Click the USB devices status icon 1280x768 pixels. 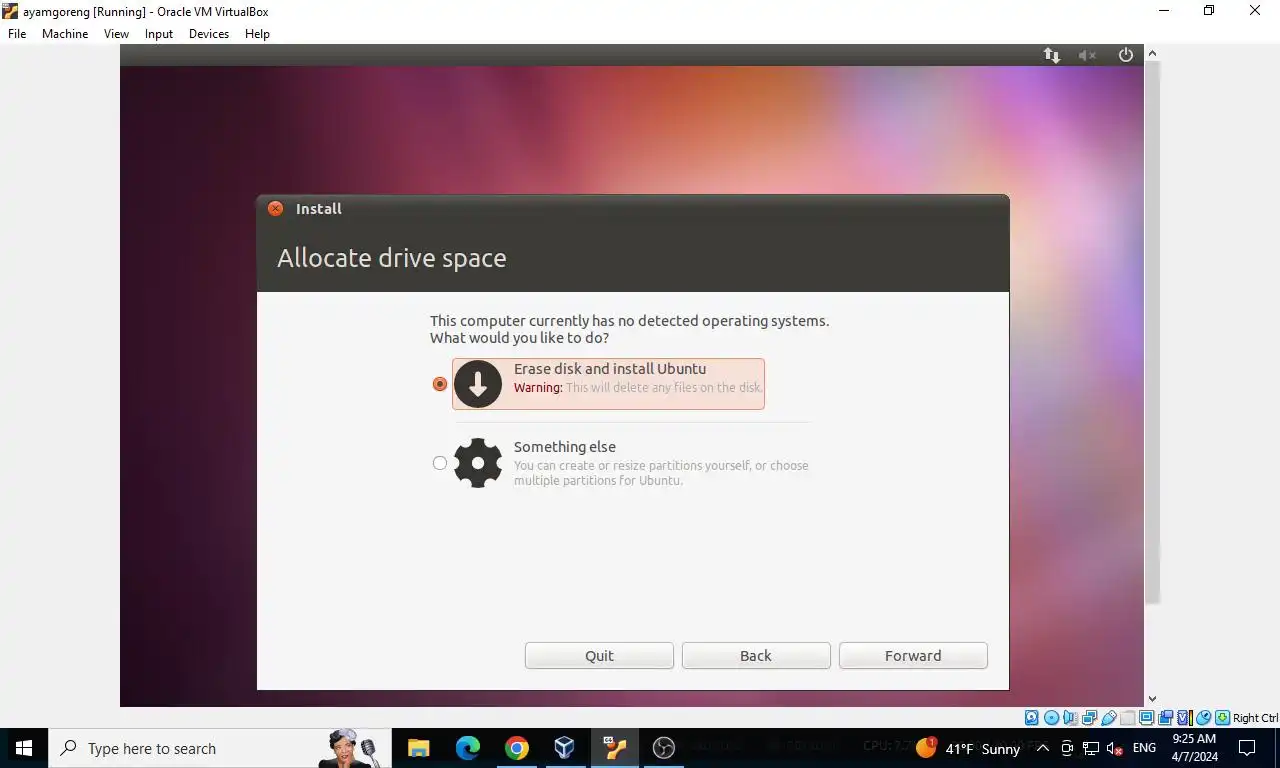(x=1109, y=718)
